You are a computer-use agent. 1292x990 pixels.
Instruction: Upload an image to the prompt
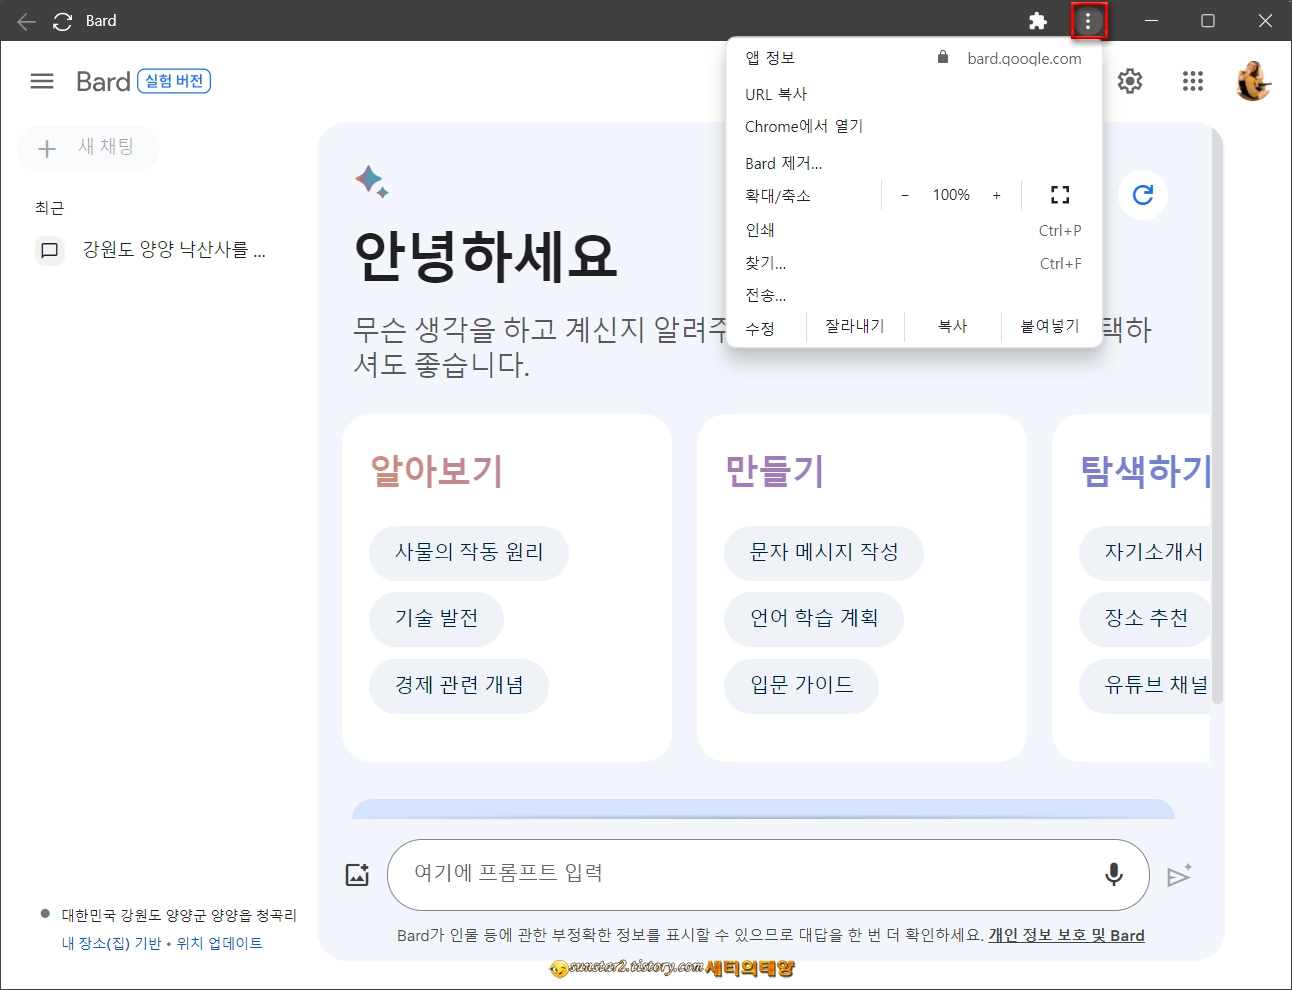tap(357, 875)
